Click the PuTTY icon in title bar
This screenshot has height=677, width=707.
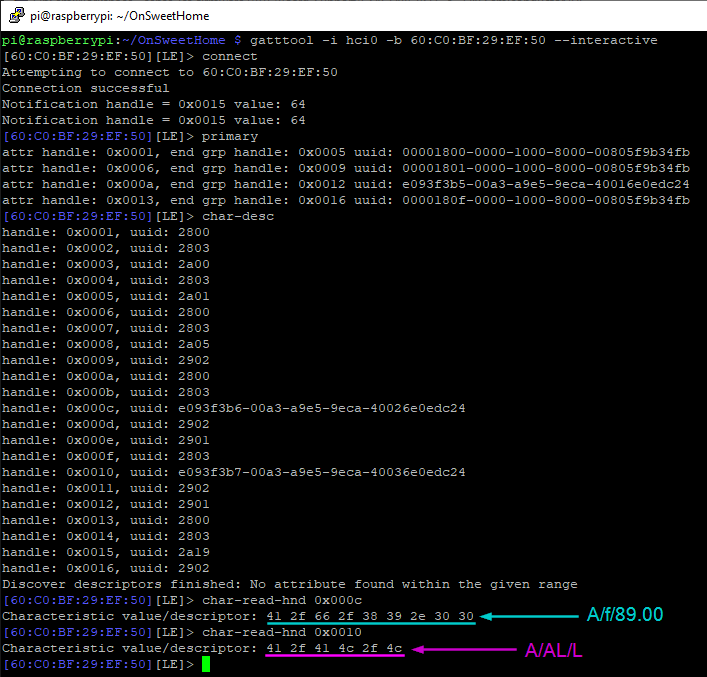pyautogui.click(x=17, y=15)
